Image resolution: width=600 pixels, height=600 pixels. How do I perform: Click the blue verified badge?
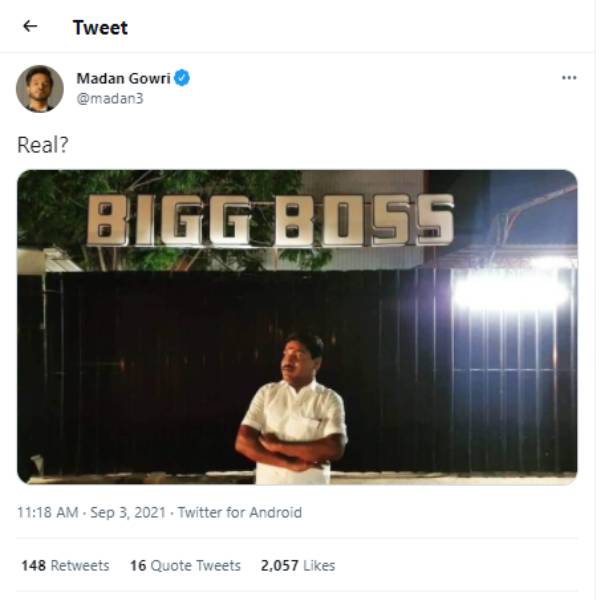[183, 78]
